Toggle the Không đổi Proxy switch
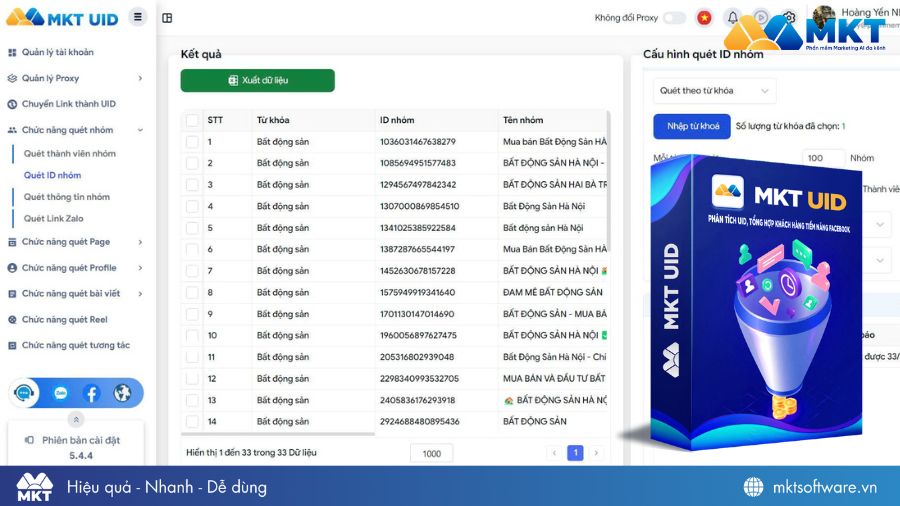Image resolution: width=900 pixels, height=506 pixels. click(x=674, y=18)
